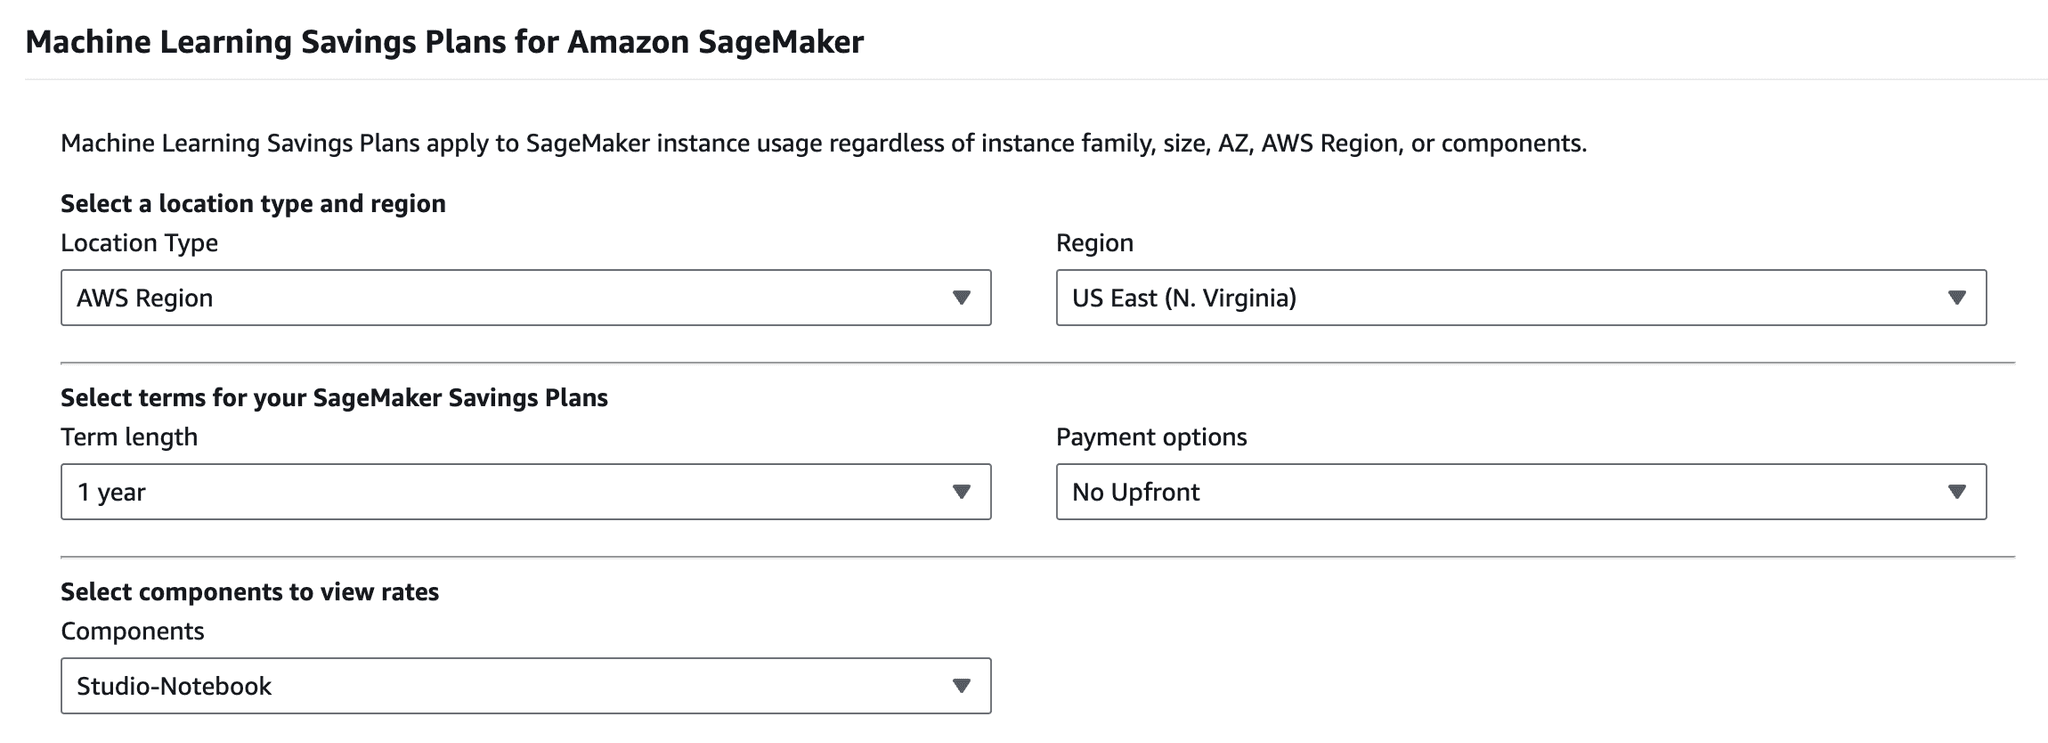Click the Term length label
This screenshot has height=743, width=2048.
click(x=129, y=436)
